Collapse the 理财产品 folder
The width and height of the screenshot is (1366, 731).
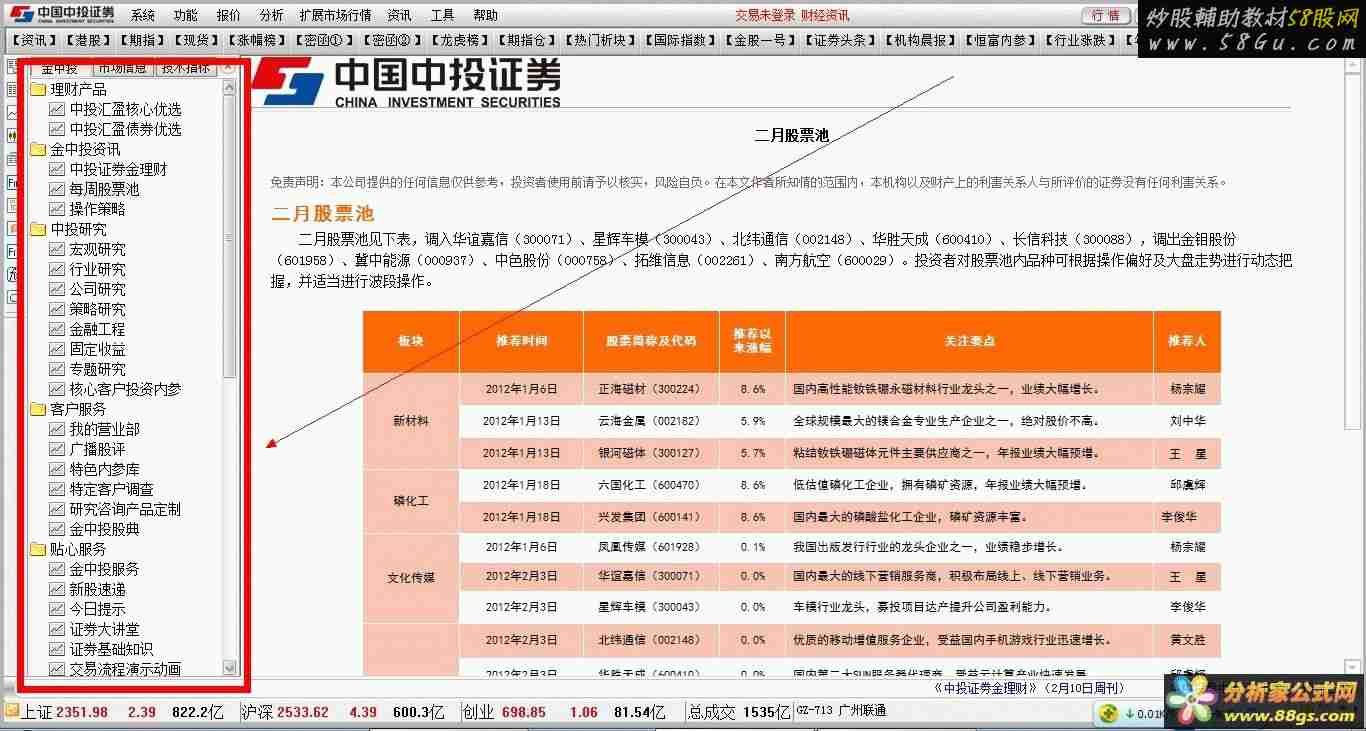(x=38, y=89)
